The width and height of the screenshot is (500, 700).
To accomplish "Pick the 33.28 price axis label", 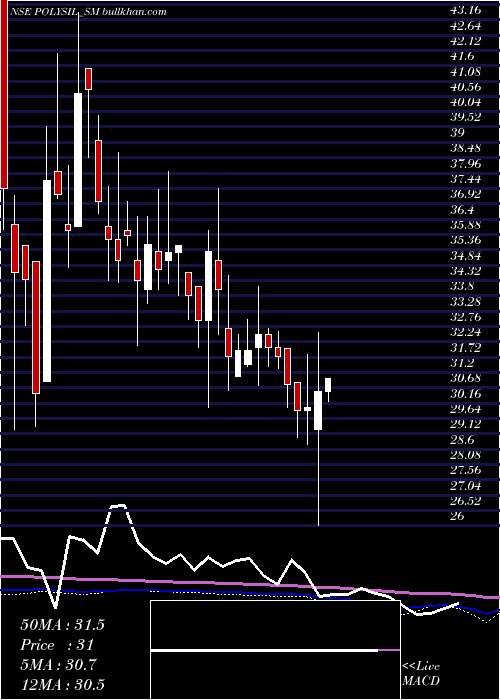I will 467,301.
